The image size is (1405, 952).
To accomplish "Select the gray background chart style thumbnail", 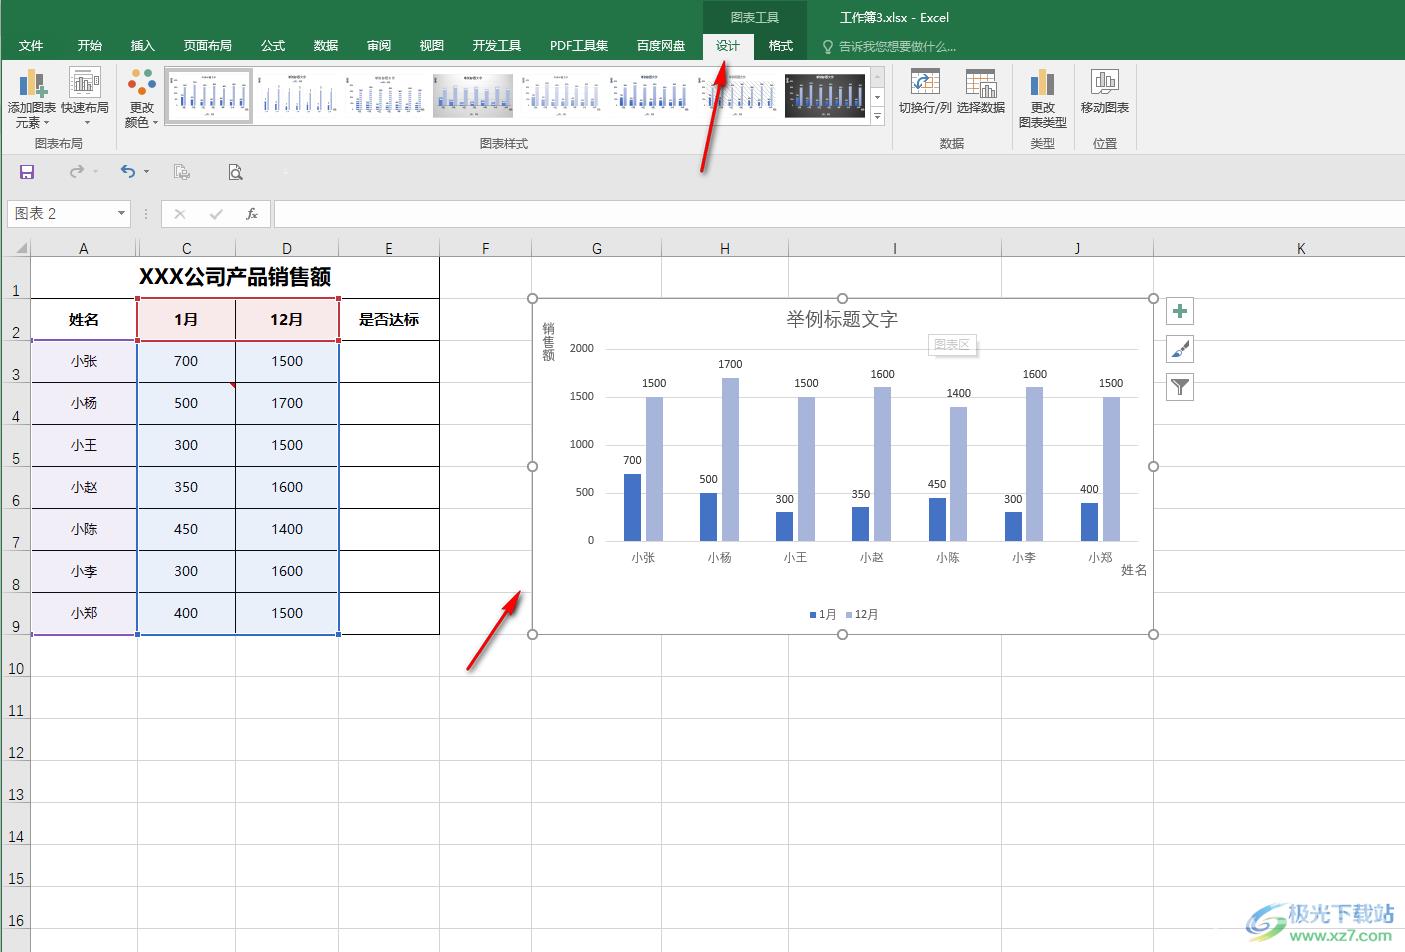I will [472, 95].
